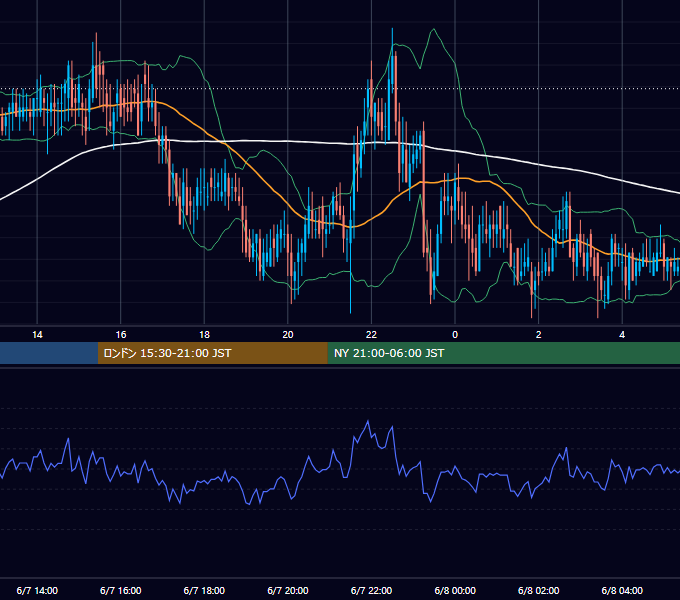Click the London 15:30-21:00 JST session bar
This screenshot has height=600, width=680.
click(x=212, y=353)
